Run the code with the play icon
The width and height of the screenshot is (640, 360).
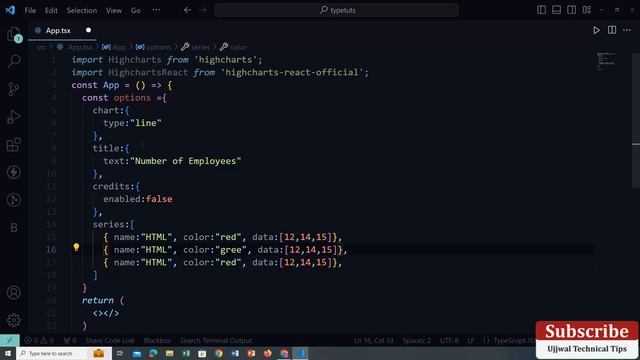[x=596, y=30]
